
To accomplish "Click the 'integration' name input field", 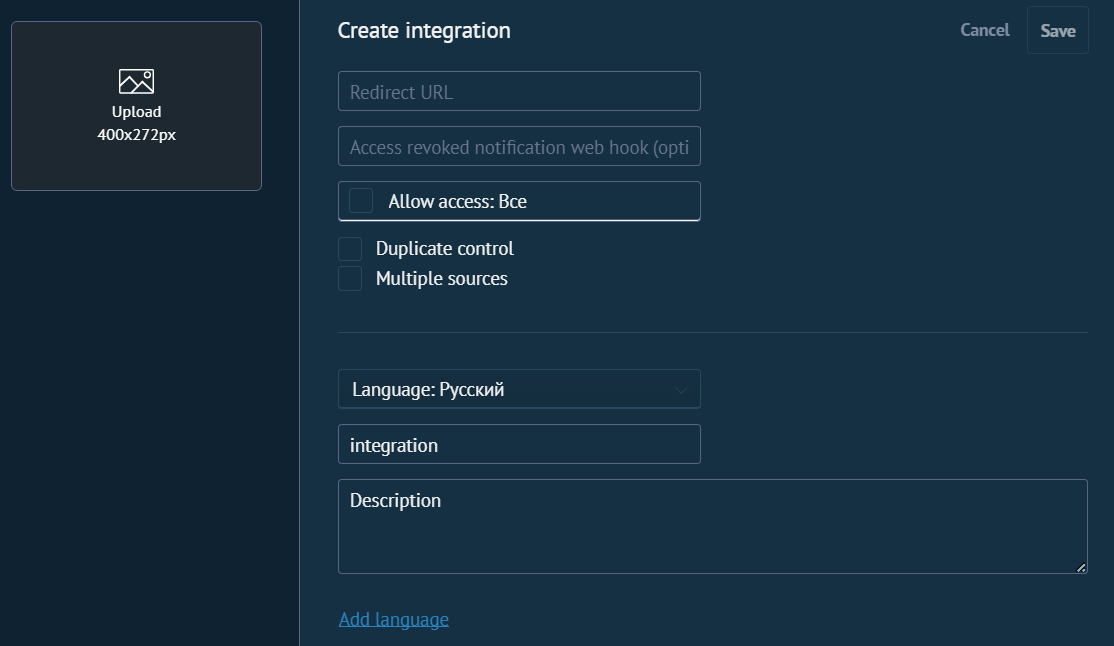I will click(x=519, y=445).
